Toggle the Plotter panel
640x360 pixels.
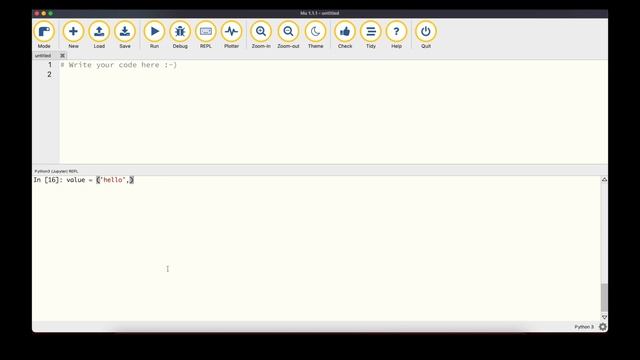click(x=231, y=35)
